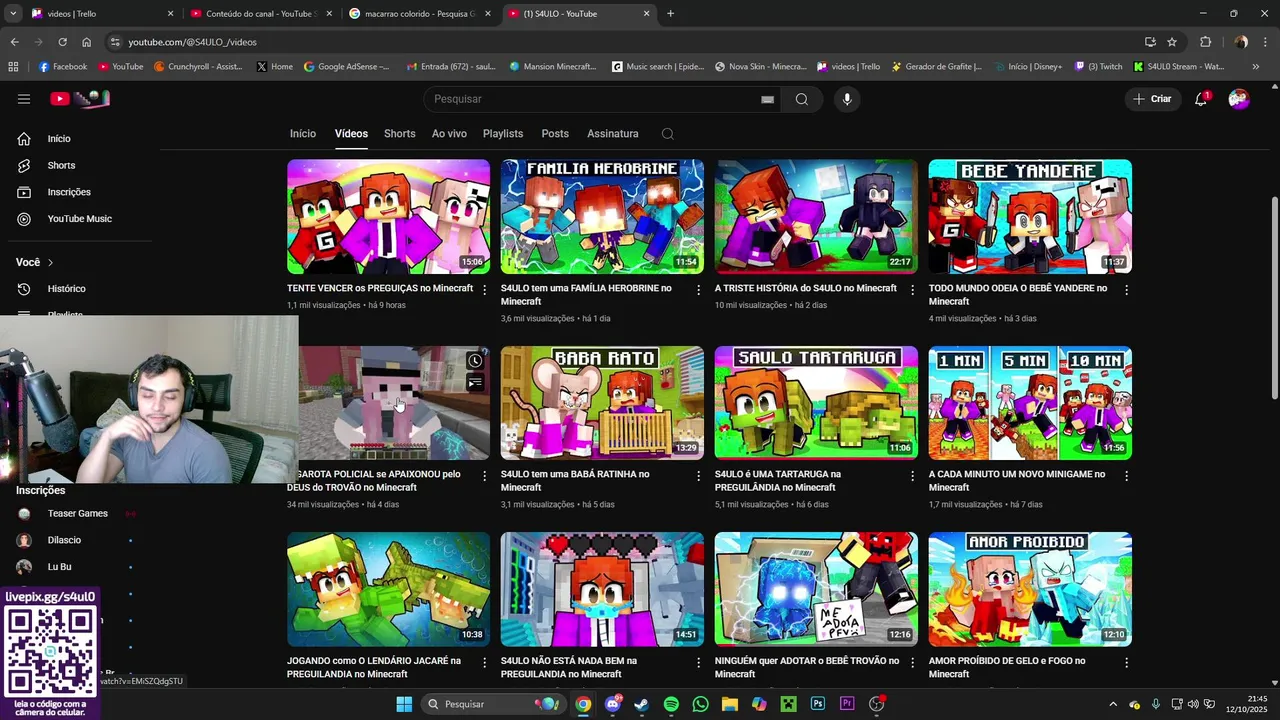This screenshot has width=1280, height=720.
Task: Open AMOR PROIBIDO video thumbnail
Action: (1030, 589)
